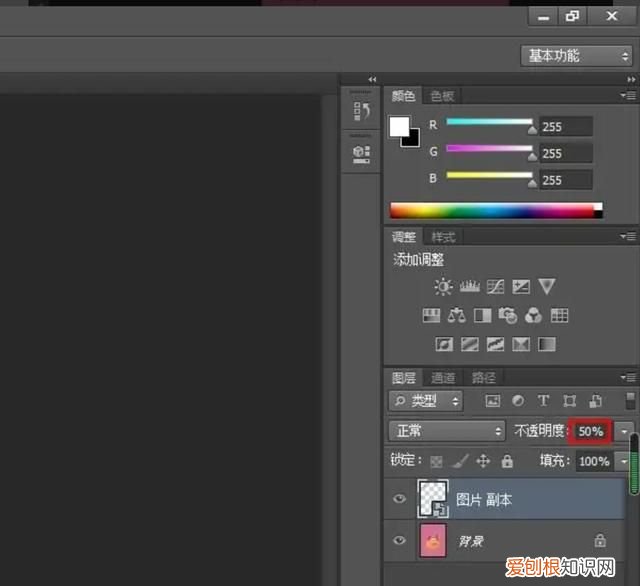
Task: Add a Color Lookup adjustment
Action: click(559, 315)
